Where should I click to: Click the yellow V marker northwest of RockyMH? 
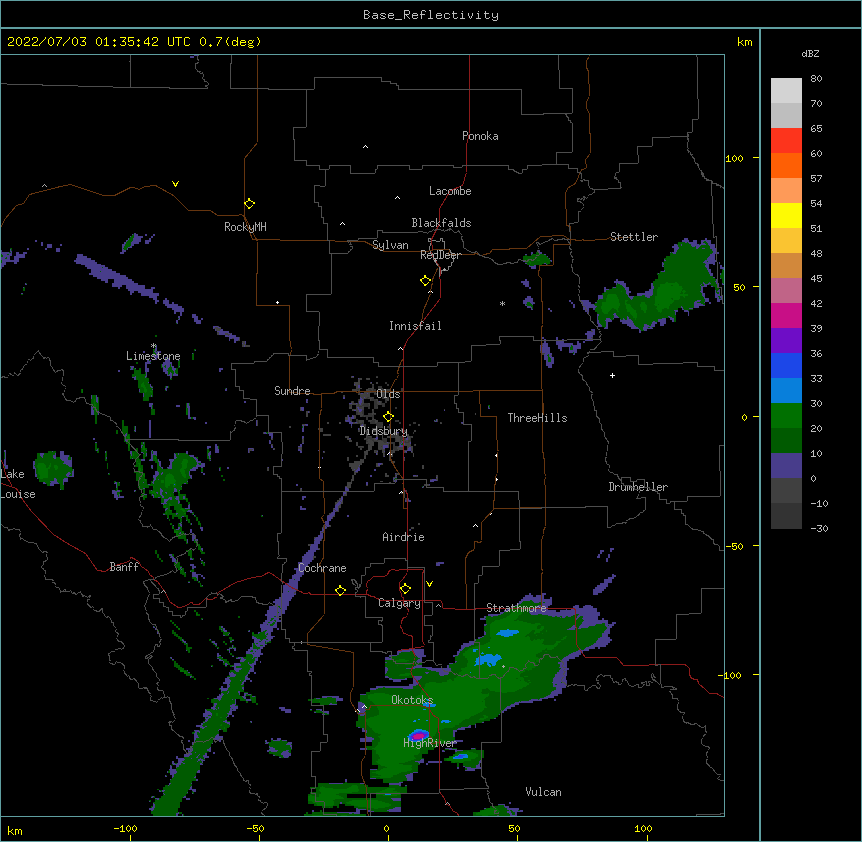click(x=175, y=184)
